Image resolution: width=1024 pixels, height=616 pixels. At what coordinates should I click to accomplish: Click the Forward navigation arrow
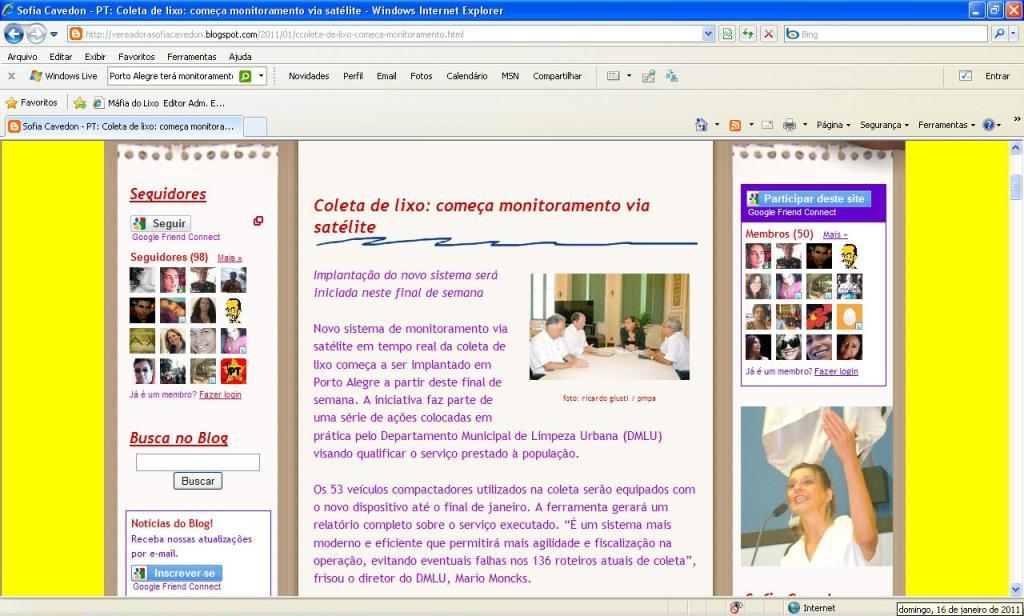click(x=36, y=34)
